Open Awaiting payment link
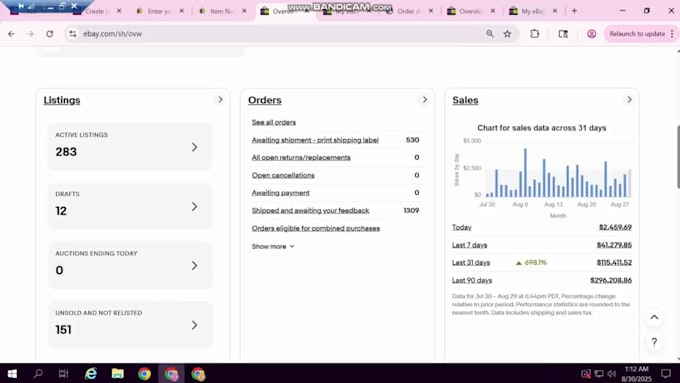The width and height of the screenshot is (680, 383). [x=281, y=193]
